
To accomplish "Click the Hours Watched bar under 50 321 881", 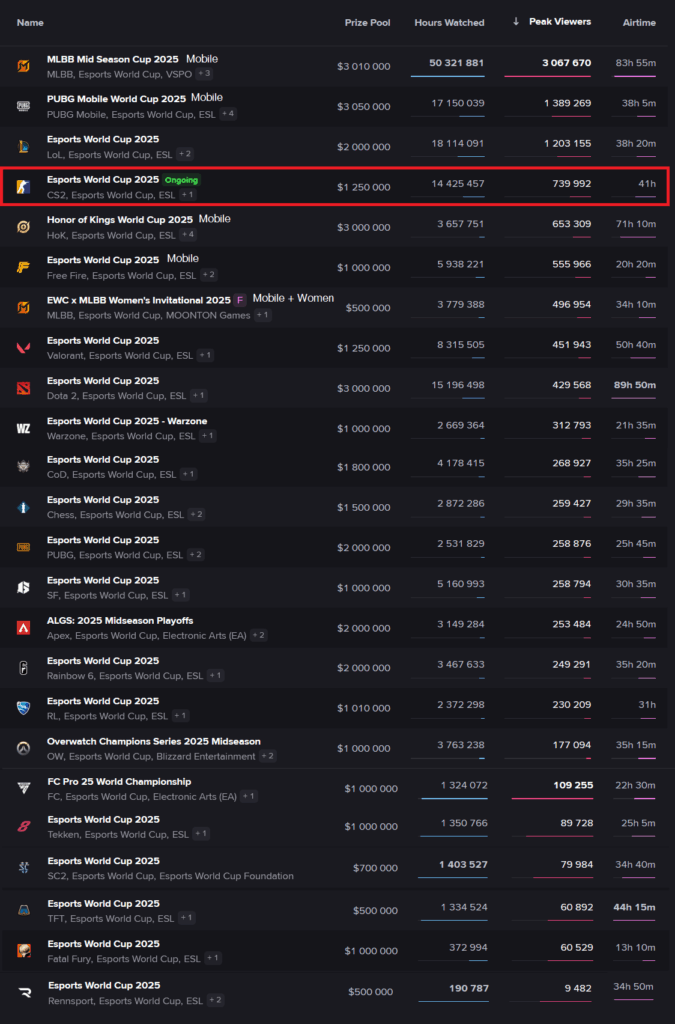I will (447, 75).
